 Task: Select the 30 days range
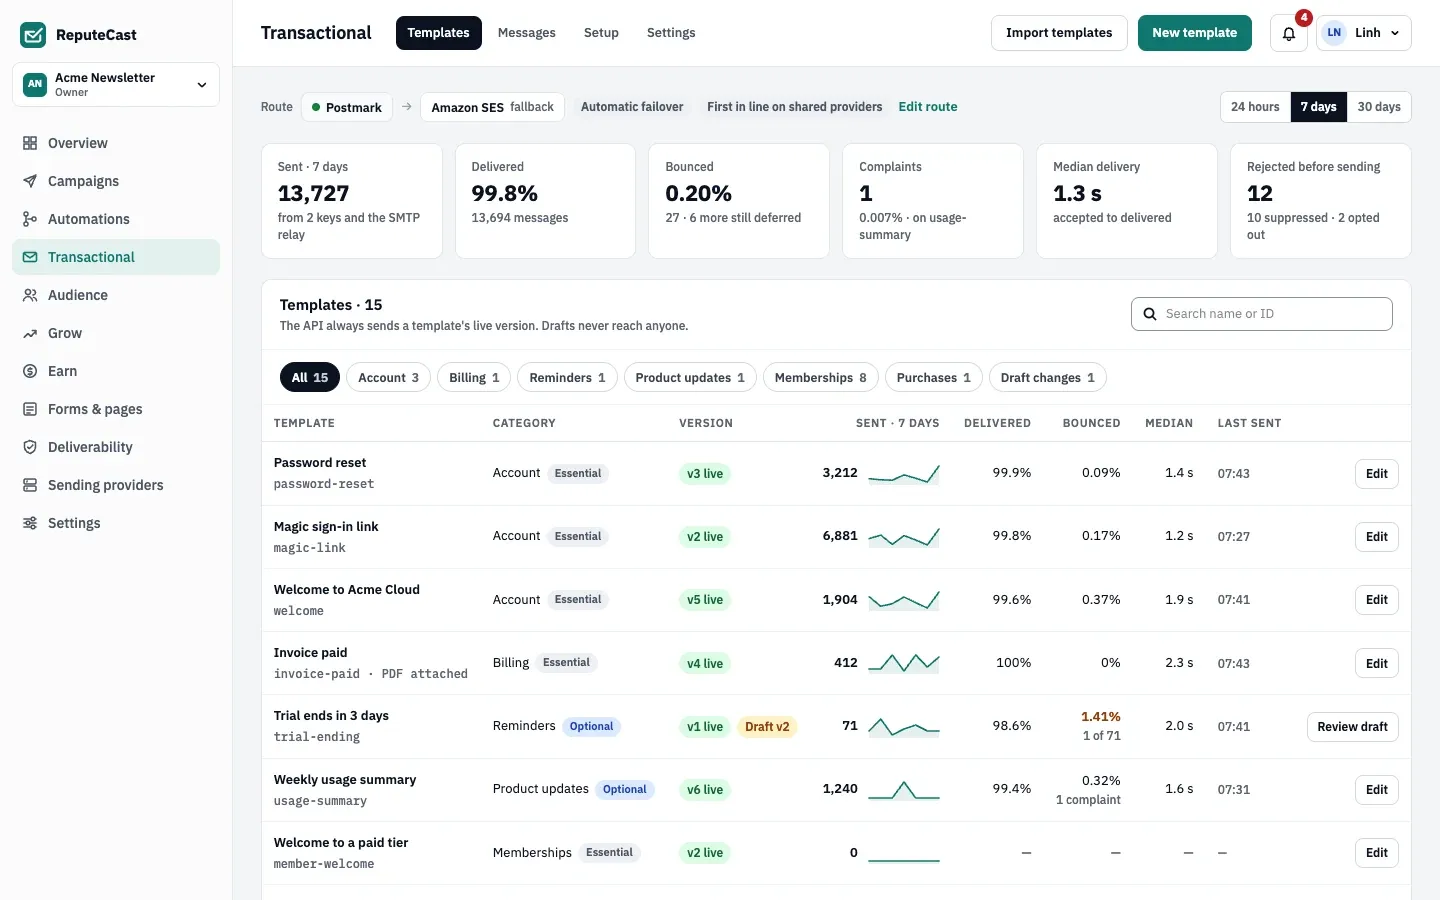1379,107
